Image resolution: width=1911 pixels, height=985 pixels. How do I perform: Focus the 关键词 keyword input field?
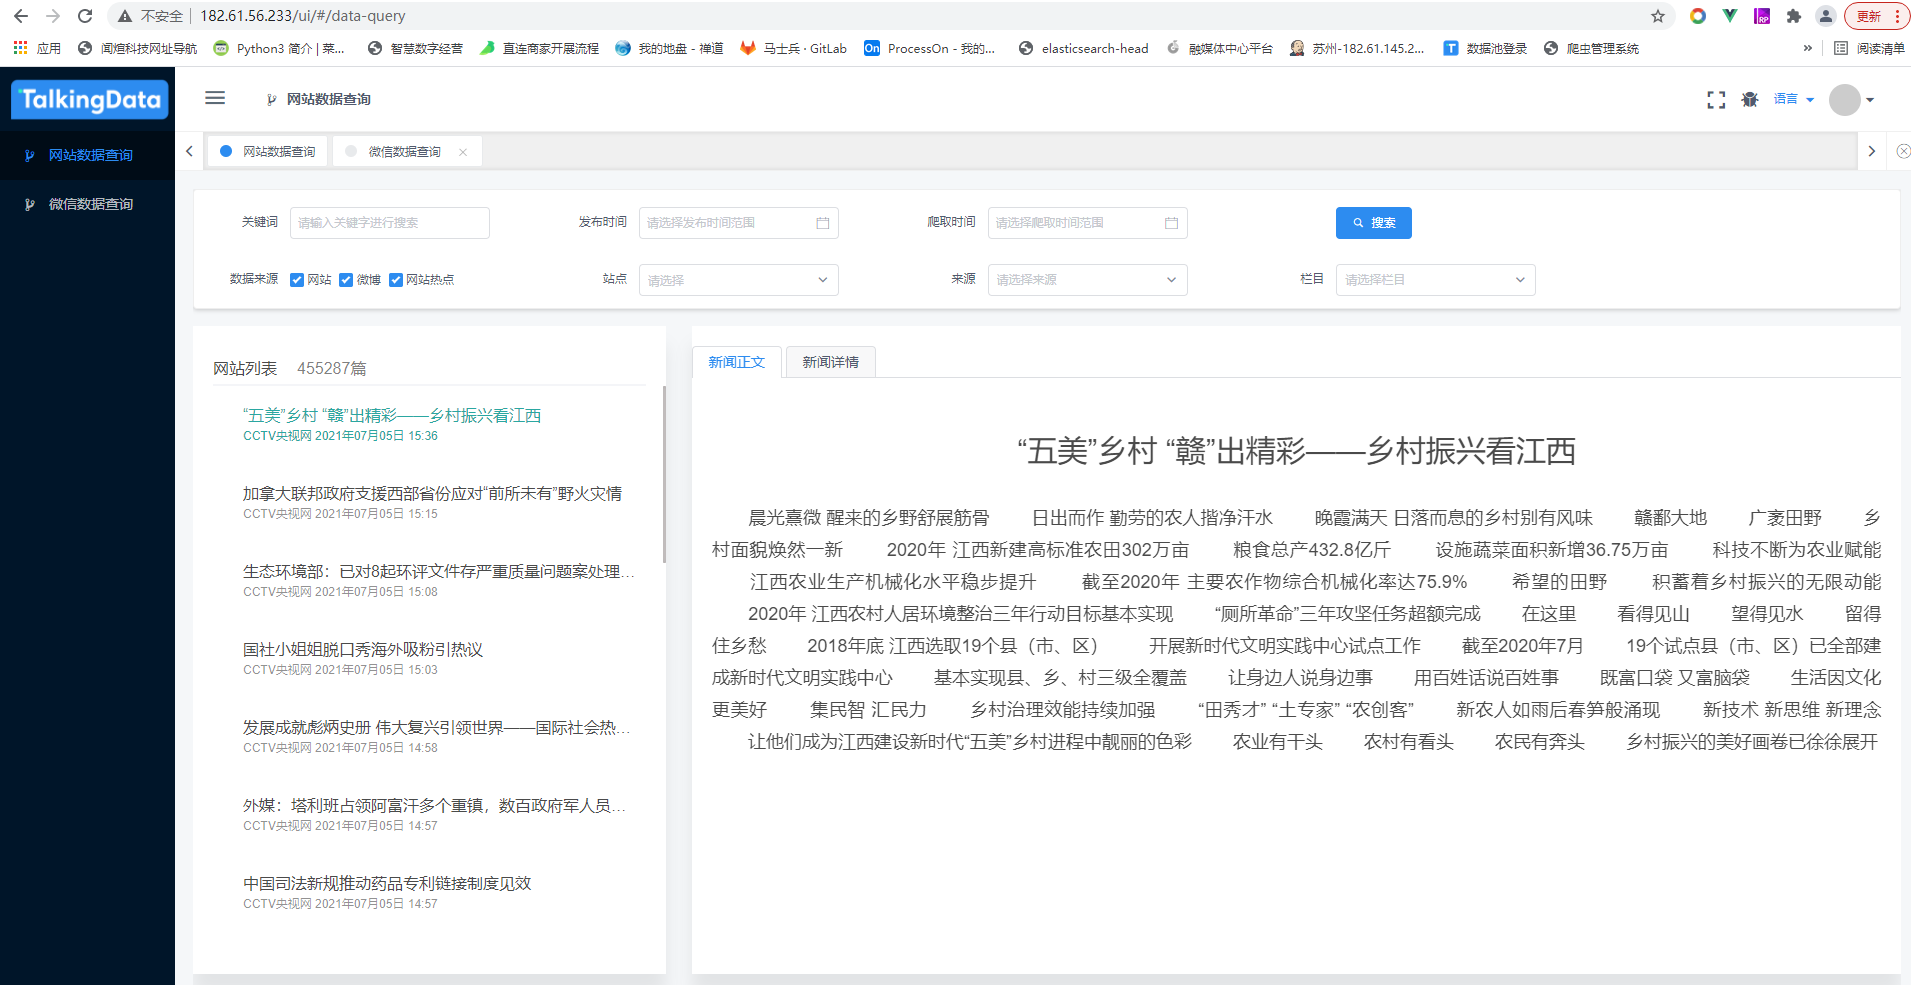(390, 223)
